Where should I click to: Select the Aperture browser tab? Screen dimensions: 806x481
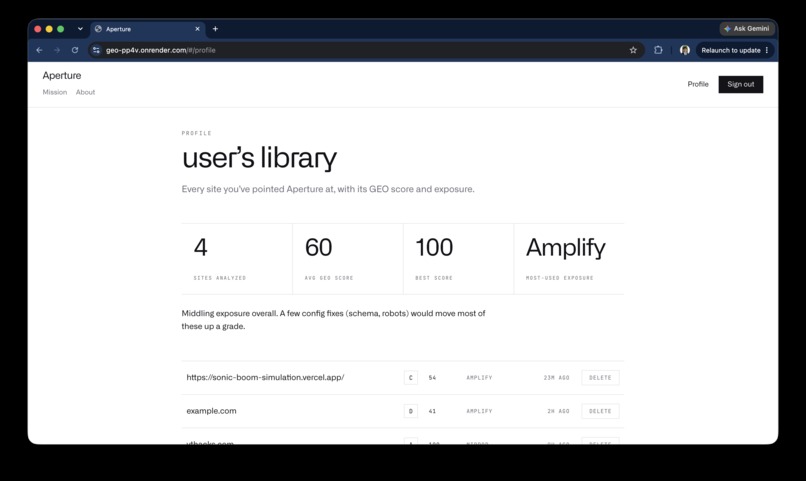pyautogui.click(x=148, y=29)
